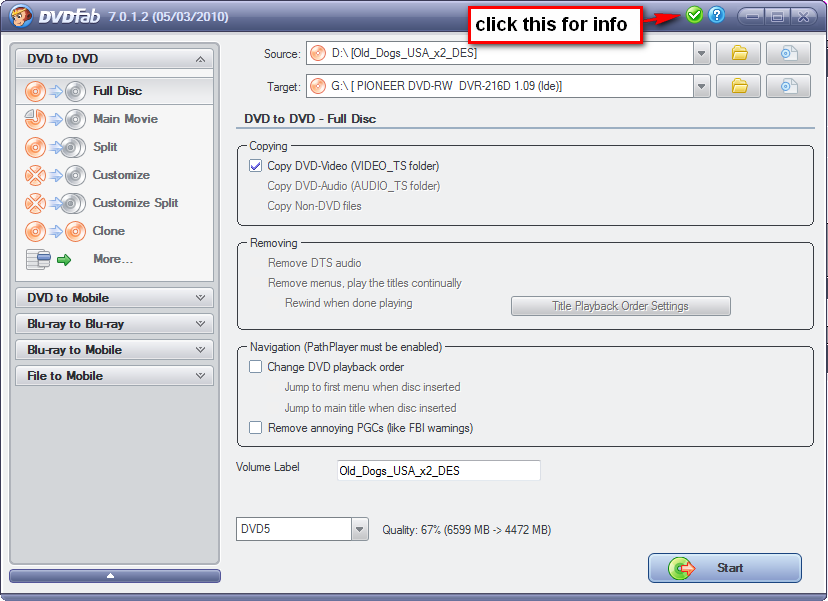Click Copy Non-DVD files option
Viewport: 828px width, 601px height.
[314, 206]
